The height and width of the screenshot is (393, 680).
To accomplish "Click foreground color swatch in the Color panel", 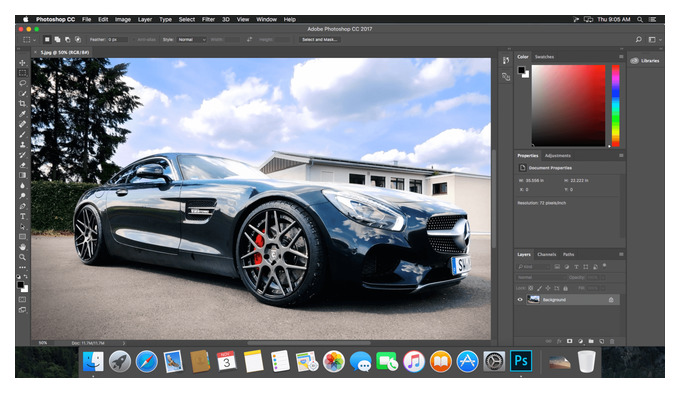I will pyautogui.click(x=521, y=70).
